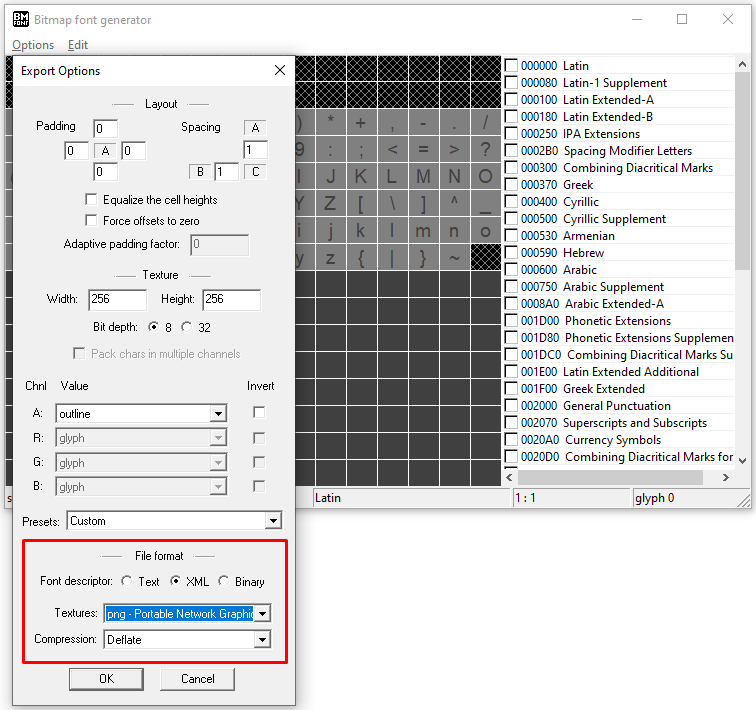Tick the 002000 General Punctuation checkbox

(511, 405)
